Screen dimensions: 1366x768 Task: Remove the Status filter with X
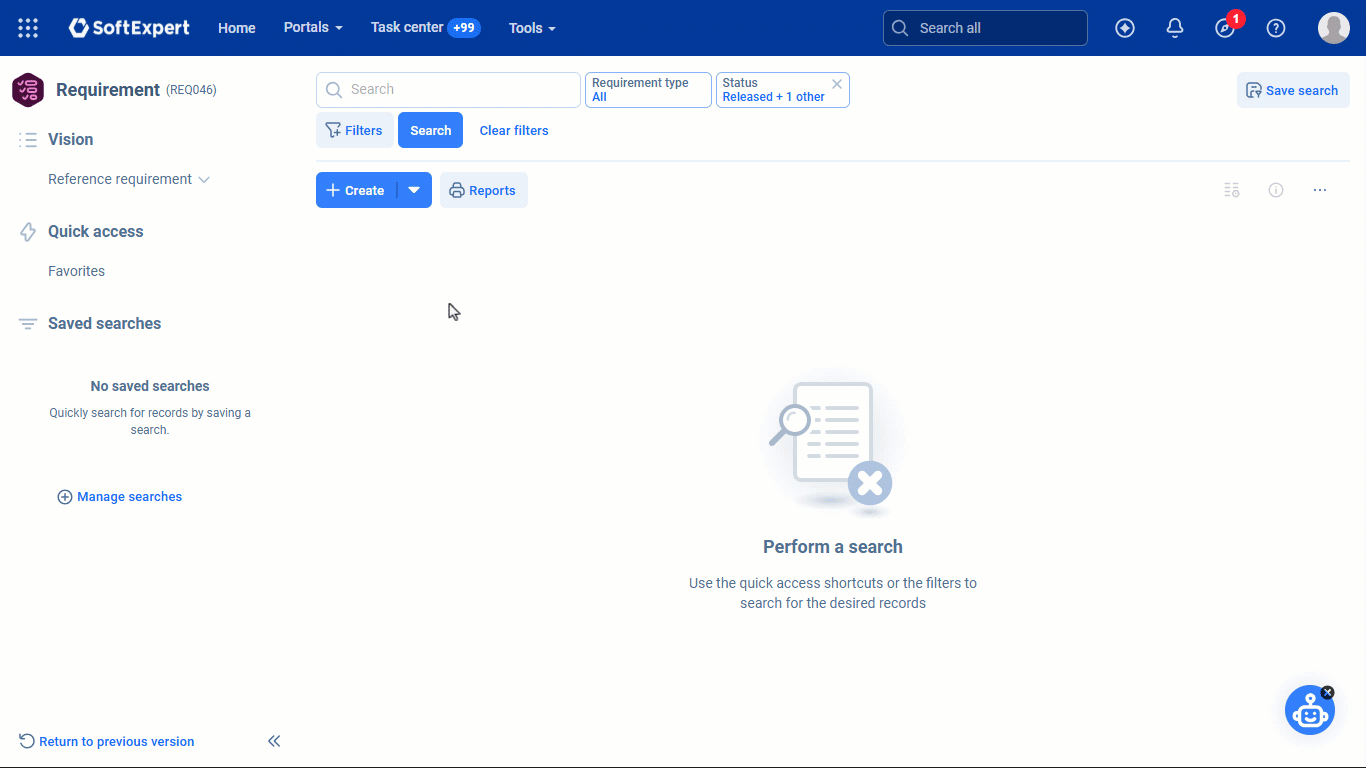point(837,84)
